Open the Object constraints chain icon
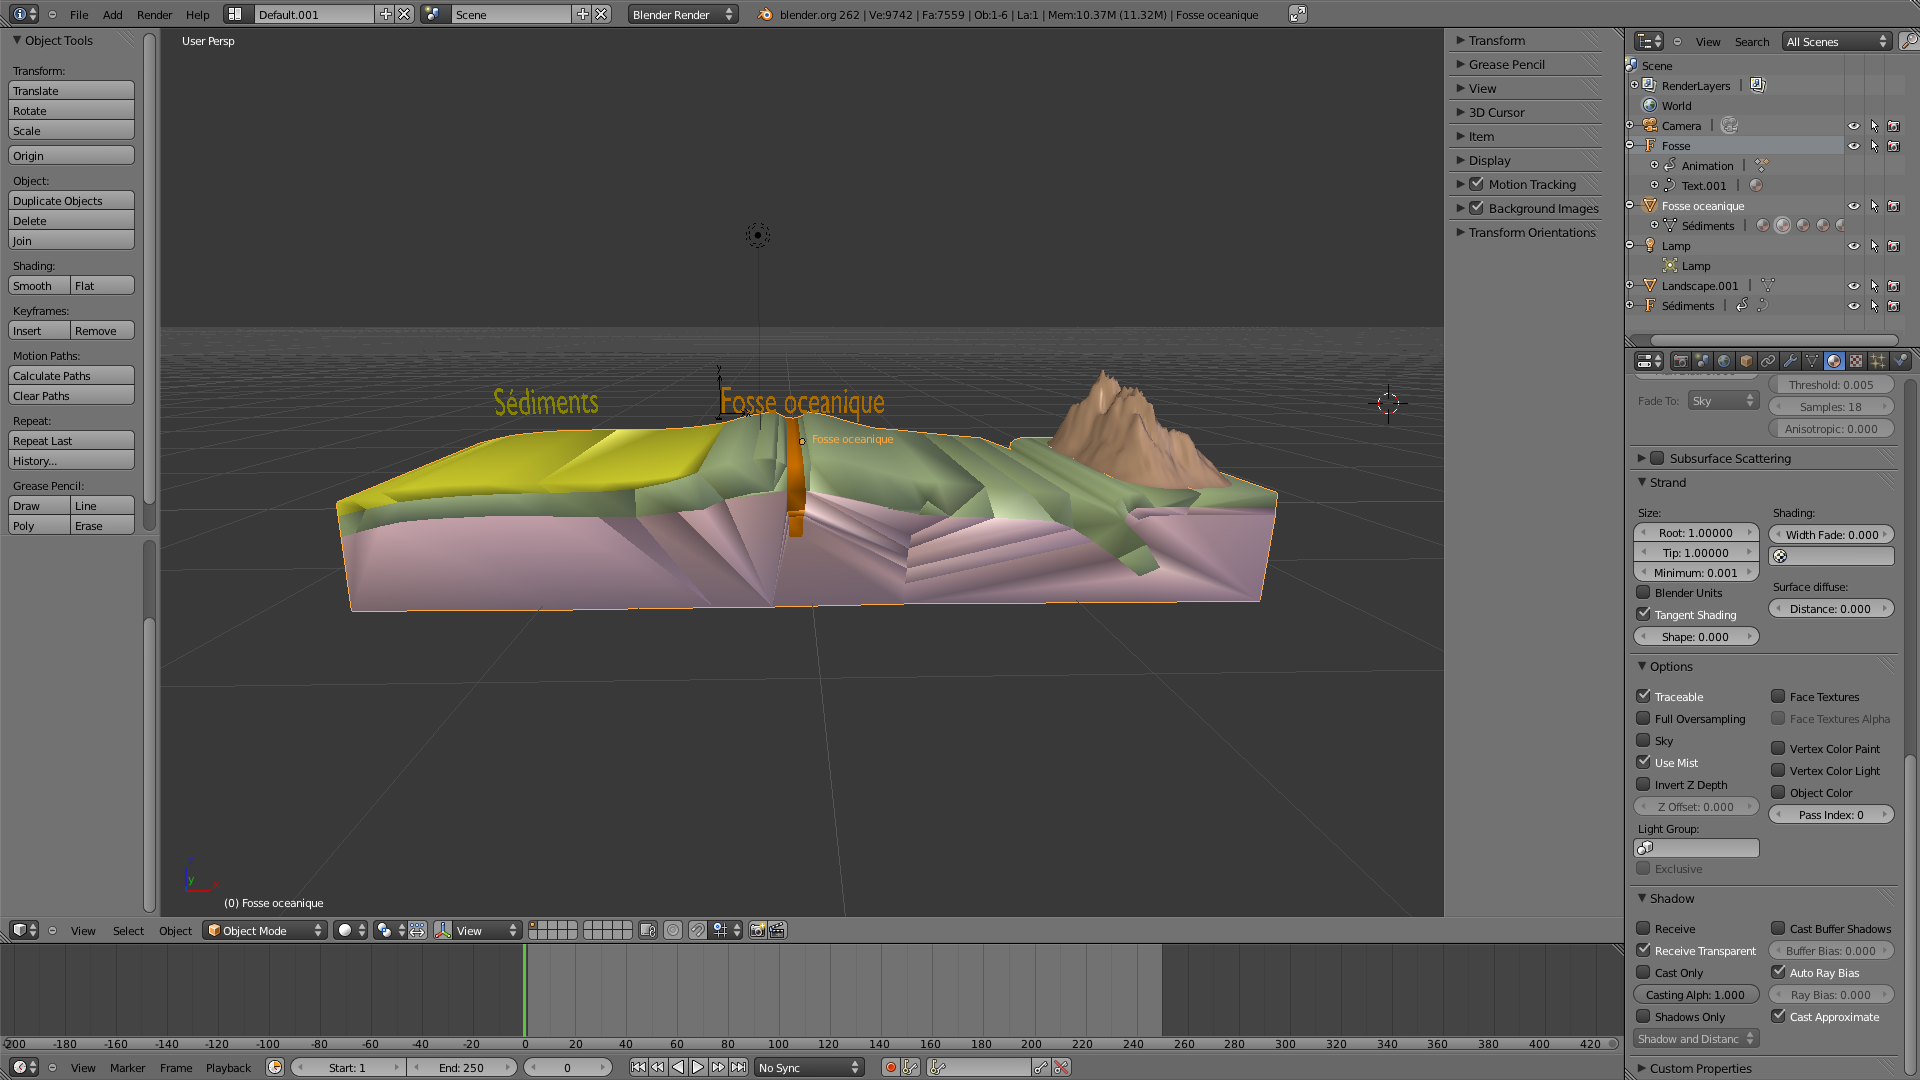Image resolution: width=1920 pixels, height=1080 pixels. (x=1768, y=361)
